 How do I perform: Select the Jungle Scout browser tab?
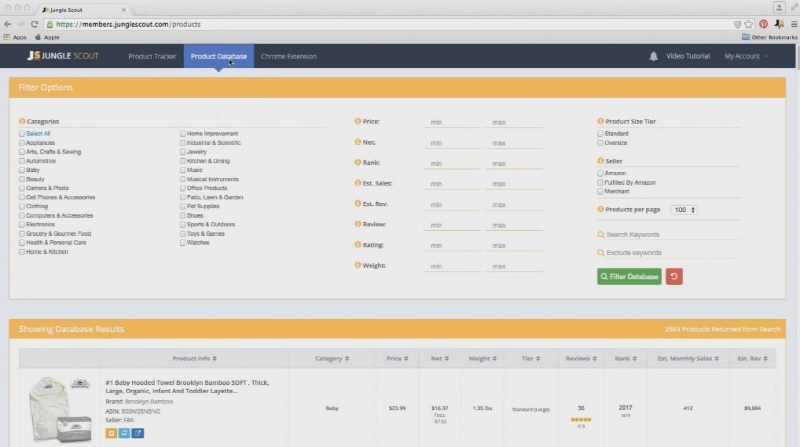(x=84, y=10)
